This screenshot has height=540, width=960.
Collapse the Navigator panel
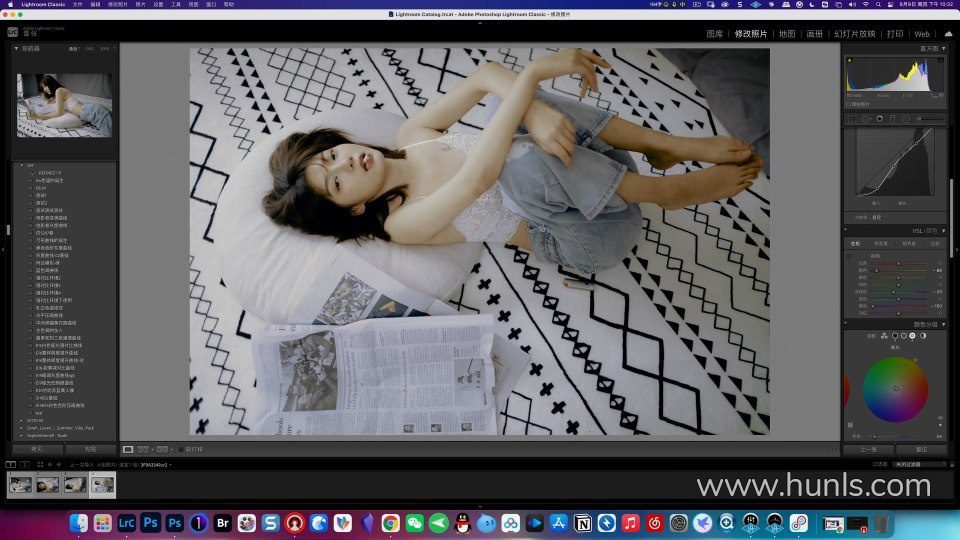17,48
